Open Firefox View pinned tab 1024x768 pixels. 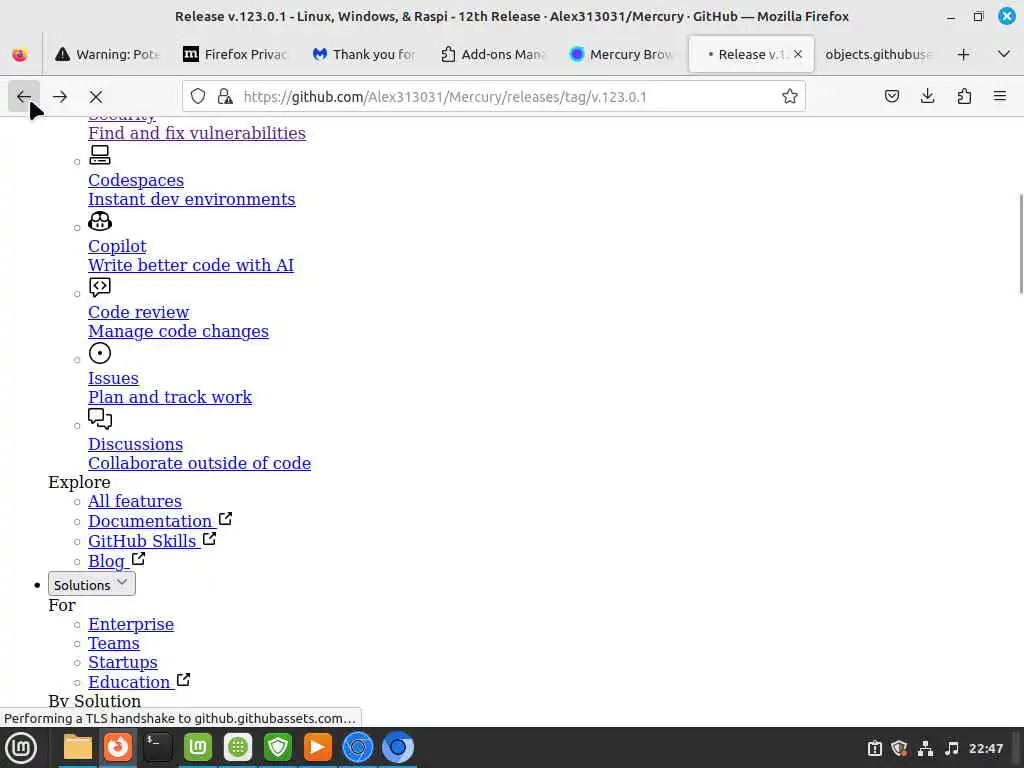click(x=20, y=54)
